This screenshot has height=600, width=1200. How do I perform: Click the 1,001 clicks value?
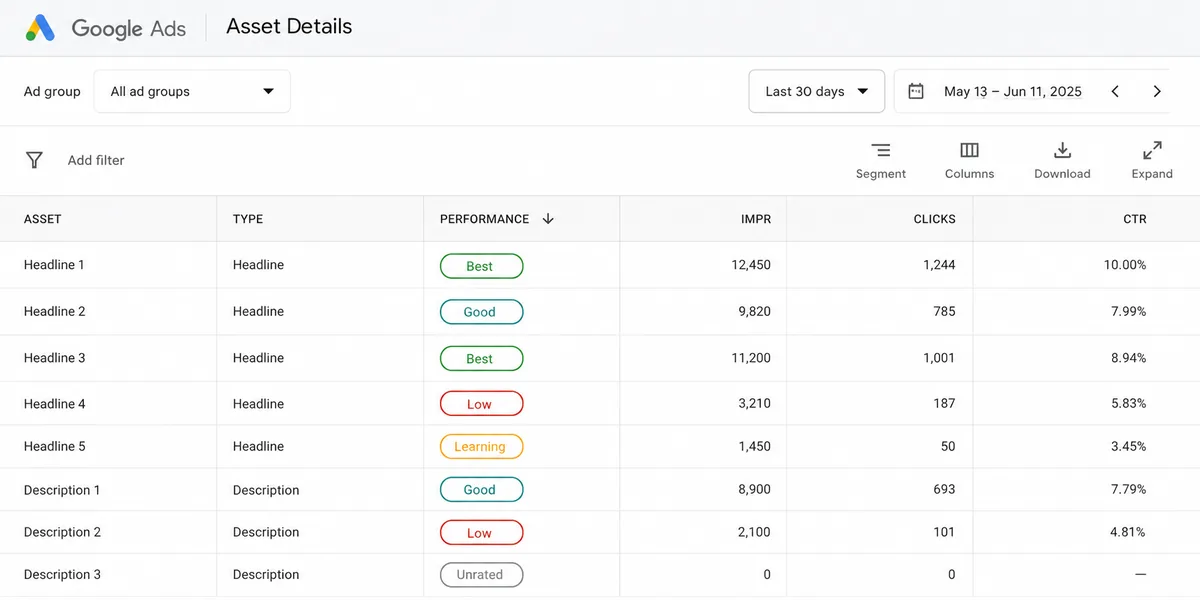[x=939, y=357]
